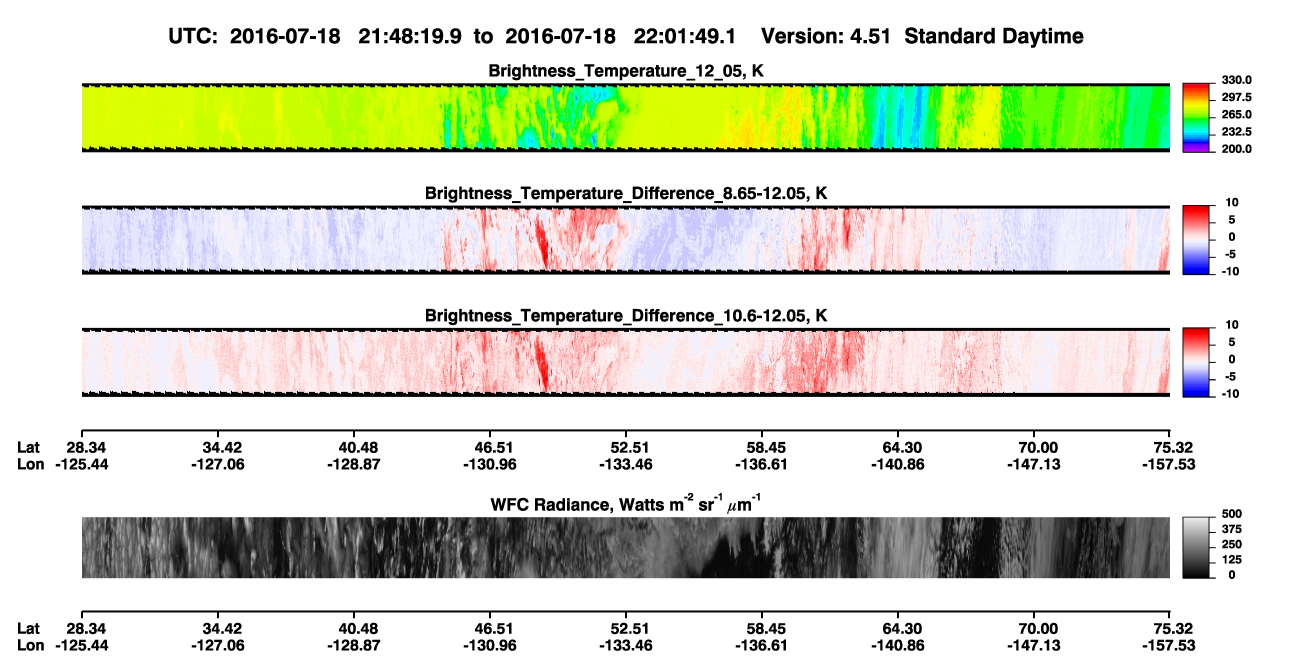The image size is (1300, 667).
Task: Click lower axis longitude -127.06 label
Action: 219,645
